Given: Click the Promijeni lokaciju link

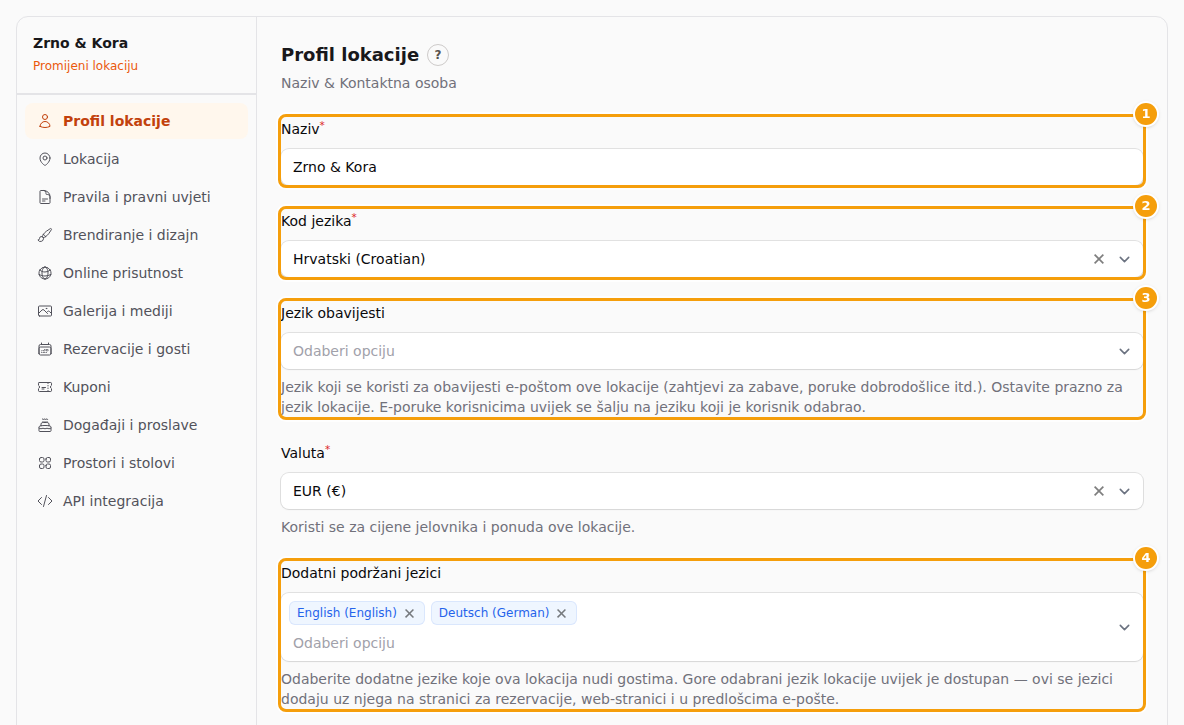Looking at the screenshot, I should point(85,66).
